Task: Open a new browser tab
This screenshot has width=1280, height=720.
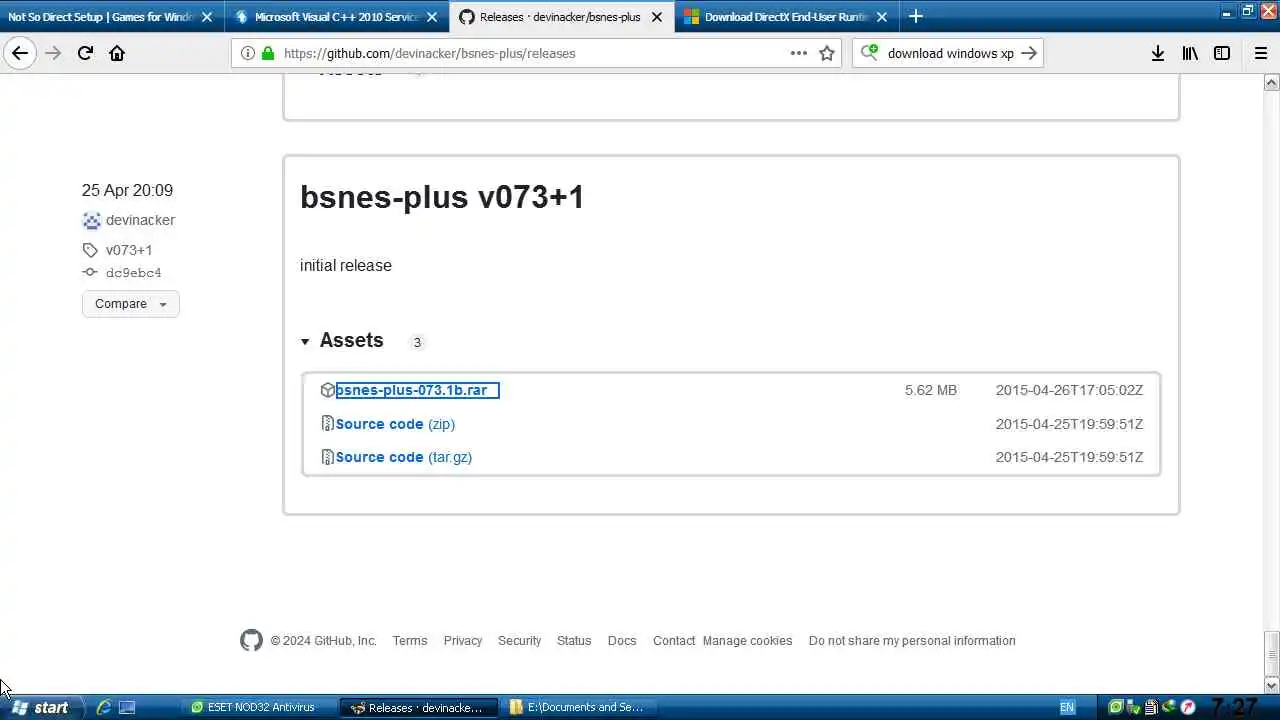Action: click(916, 16)
